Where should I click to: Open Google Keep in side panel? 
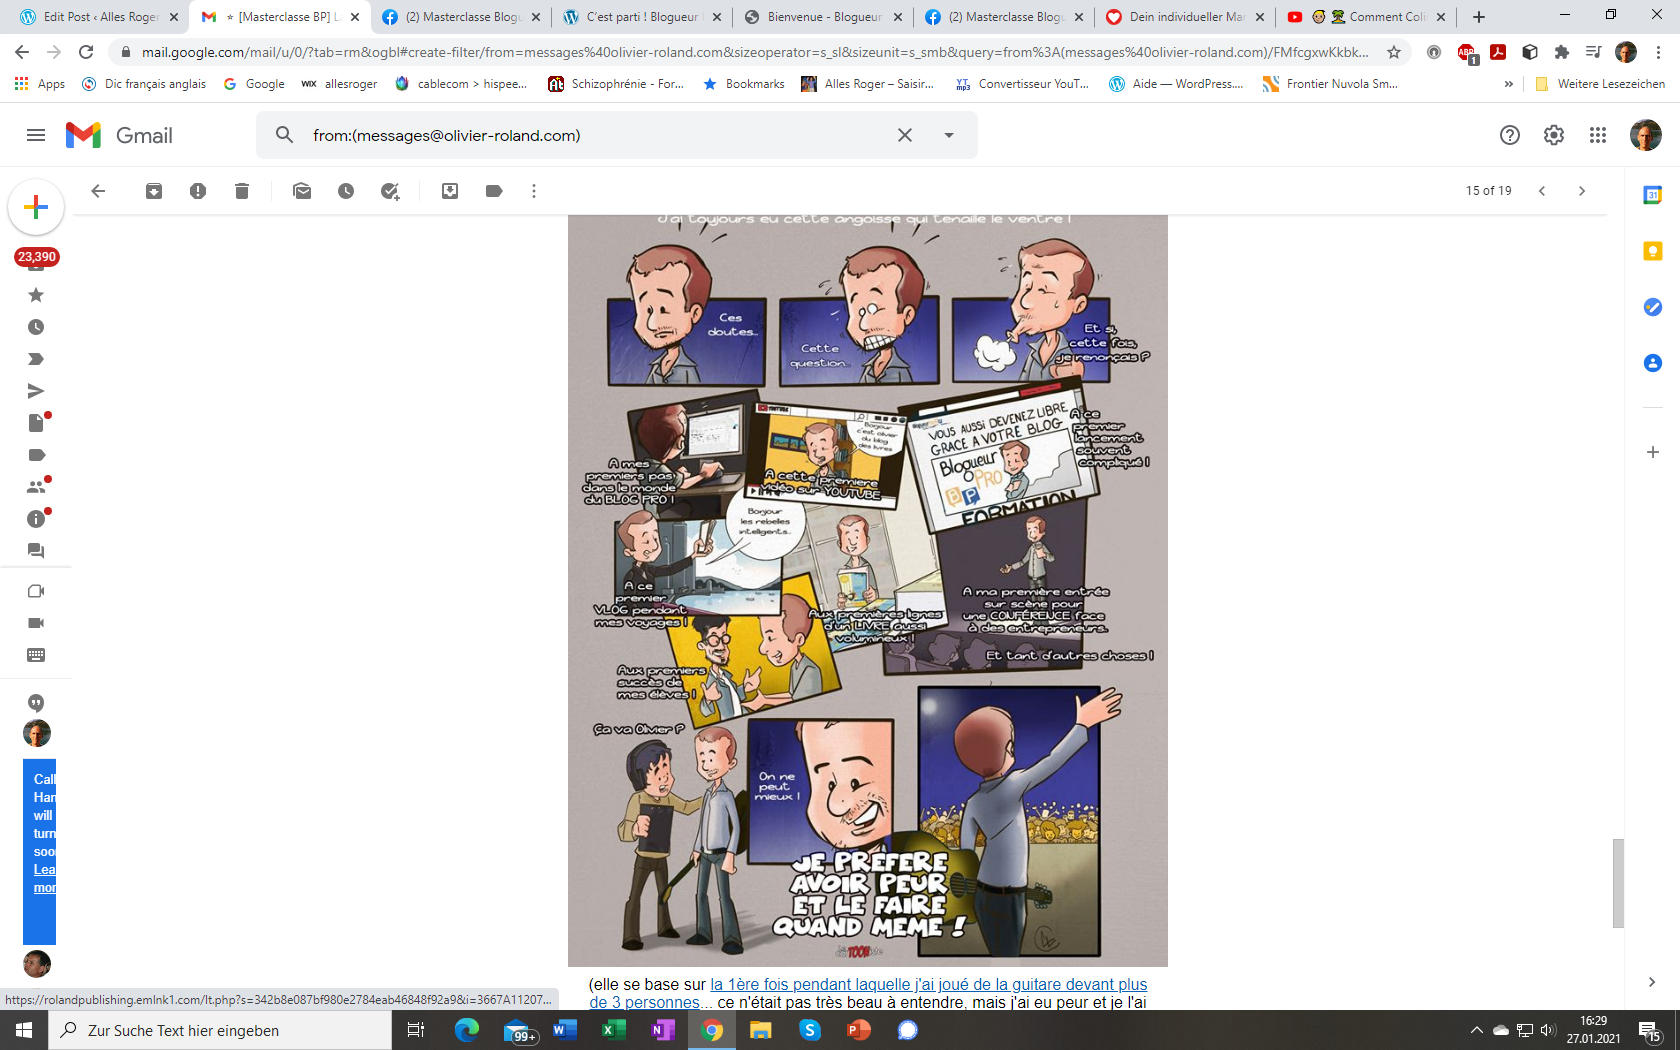pos(1653,251)
